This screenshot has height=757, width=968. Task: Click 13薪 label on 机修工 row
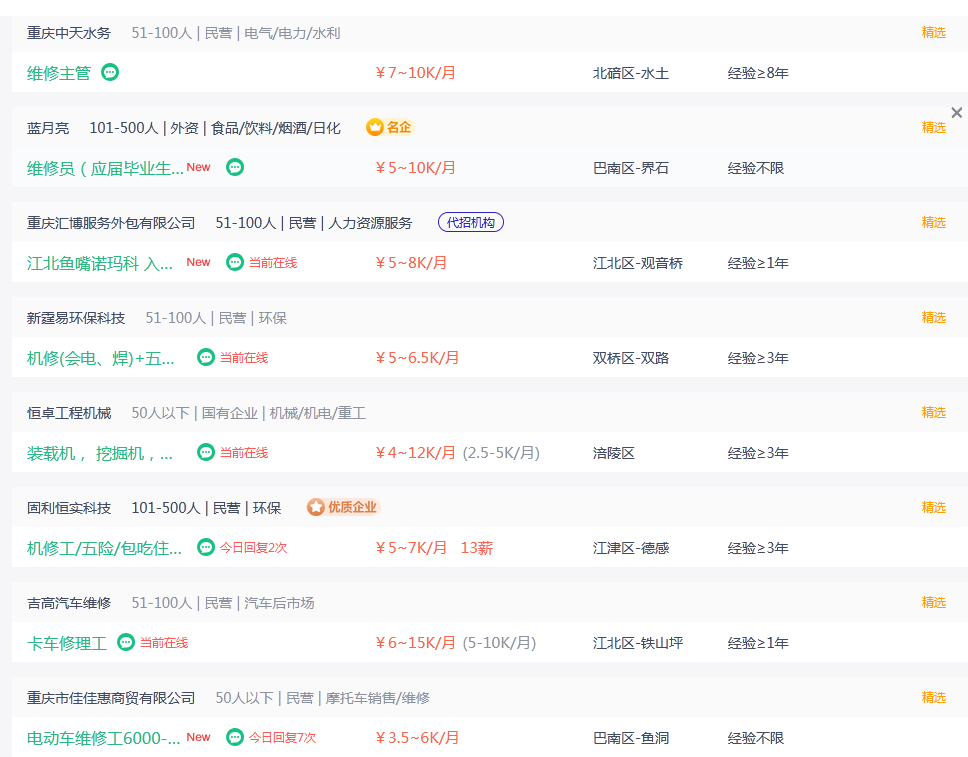coord(477,548)
